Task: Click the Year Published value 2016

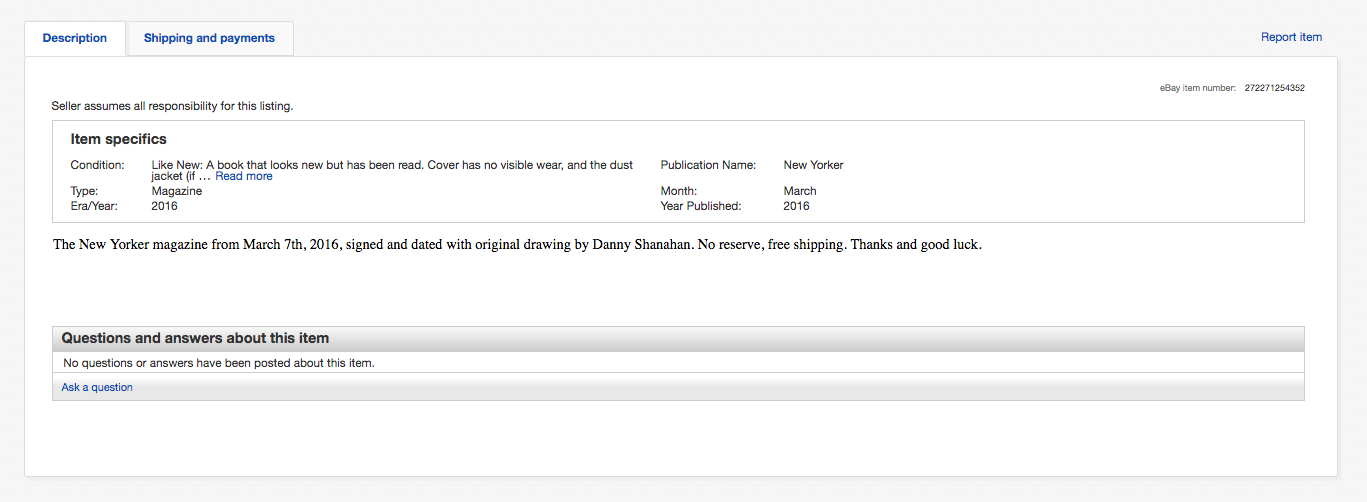Action: click(x=796, y=206)
